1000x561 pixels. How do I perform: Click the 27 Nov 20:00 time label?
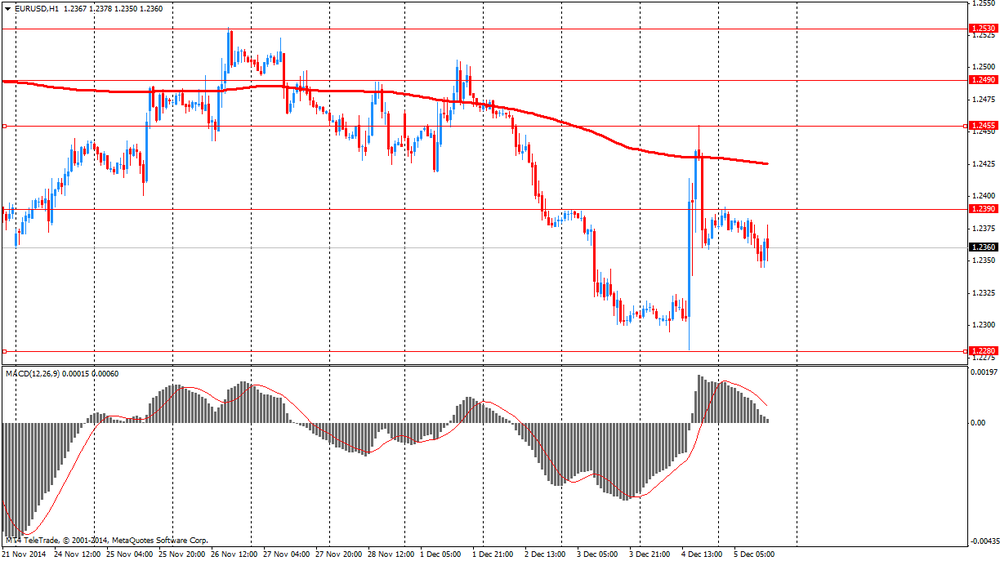339,554
